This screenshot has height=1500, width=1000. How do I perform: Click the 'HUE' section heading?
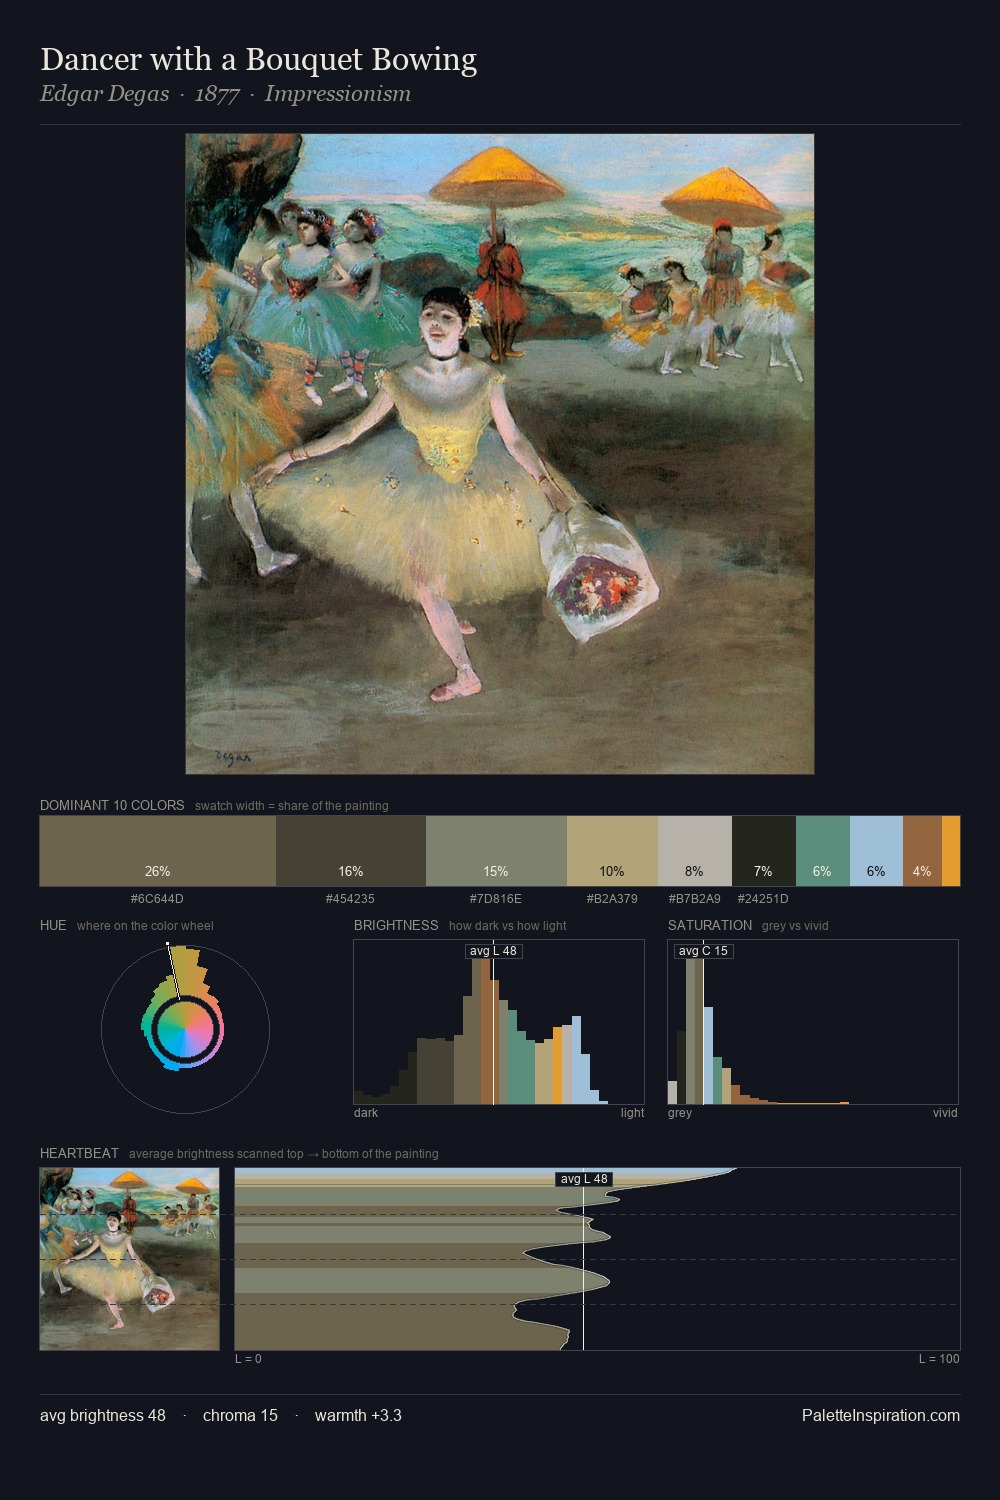point(53,925)
